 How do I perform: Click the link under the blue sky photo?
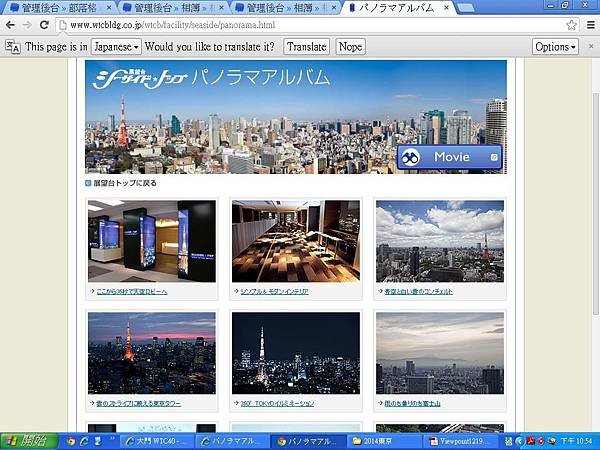[418, 292]
